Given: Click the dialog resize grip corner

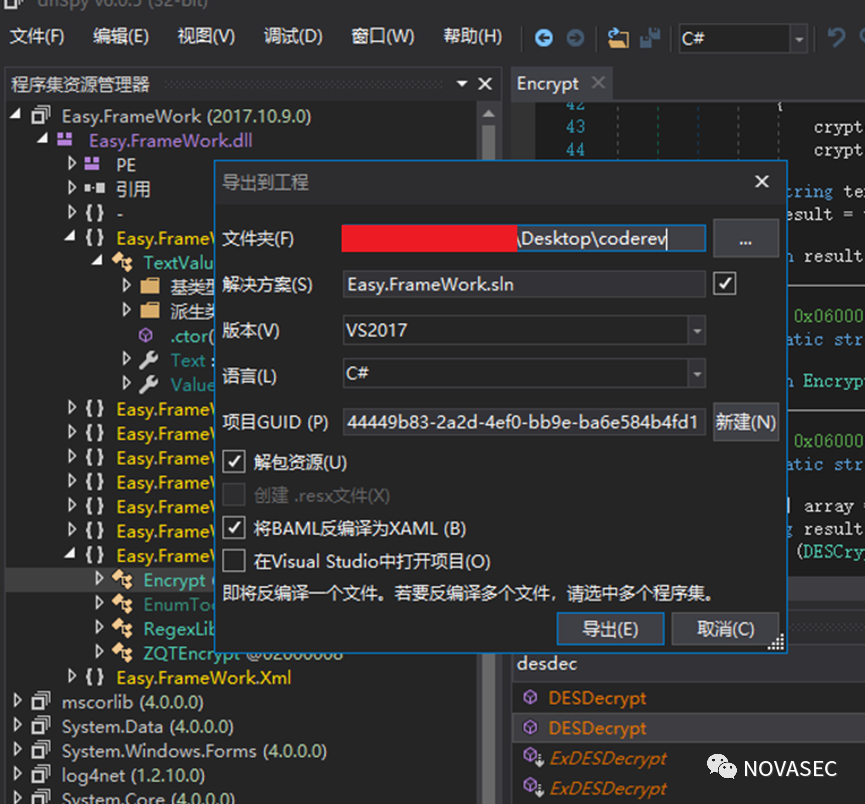Looking at the screenshot, I should coord(776,643).
